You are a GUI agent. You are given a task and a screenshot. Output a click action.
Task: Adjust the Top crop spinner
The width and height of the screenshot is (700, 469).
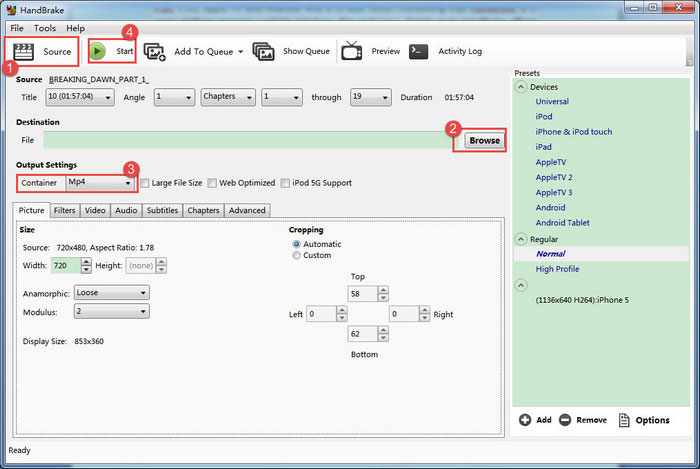pos(383,294)
